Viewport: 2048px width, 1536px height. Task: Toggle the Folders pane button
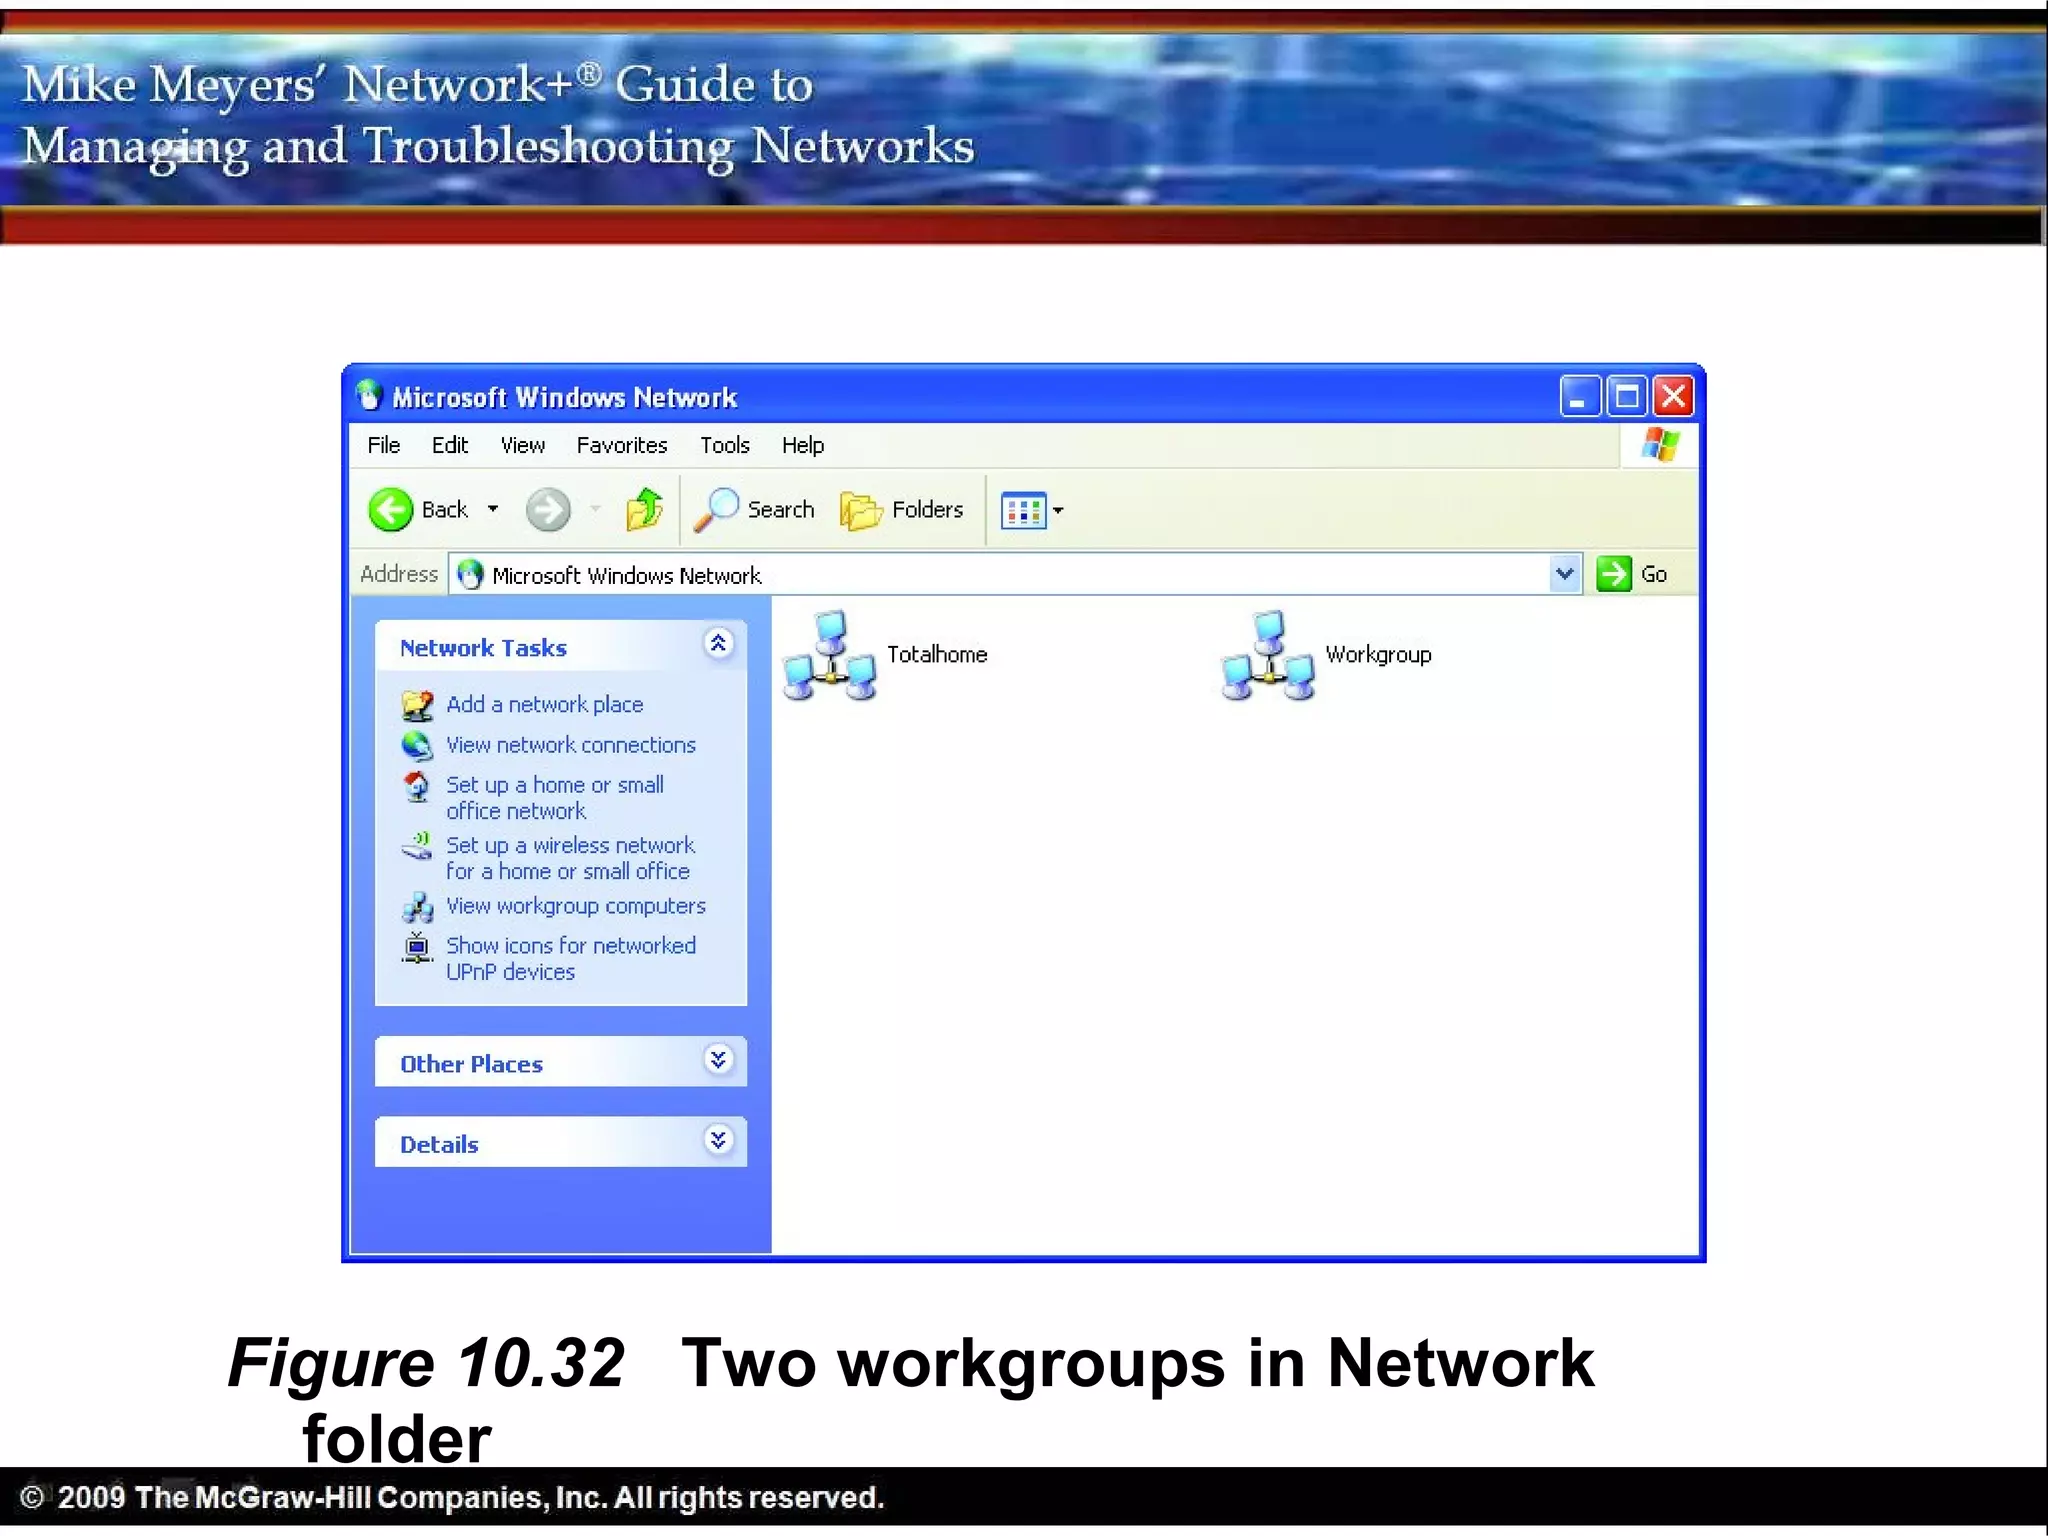[902, 510]
